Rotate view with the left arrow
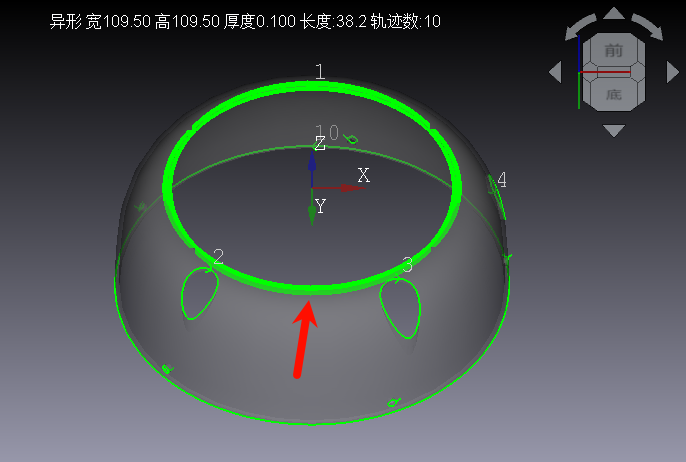Image resolution: width=686 pixels, height=462 pixels. tap(556, 72)
